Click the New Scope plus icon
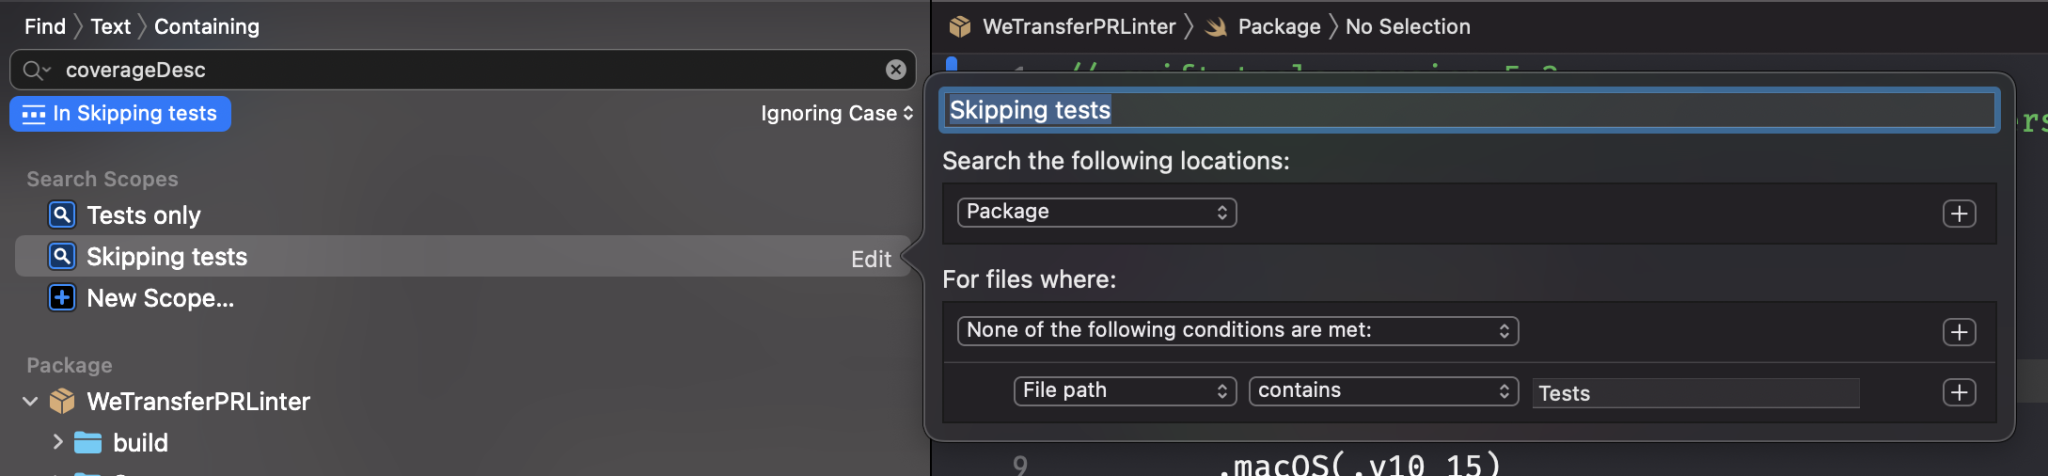The image size is (2048, 476). [62, 298]
